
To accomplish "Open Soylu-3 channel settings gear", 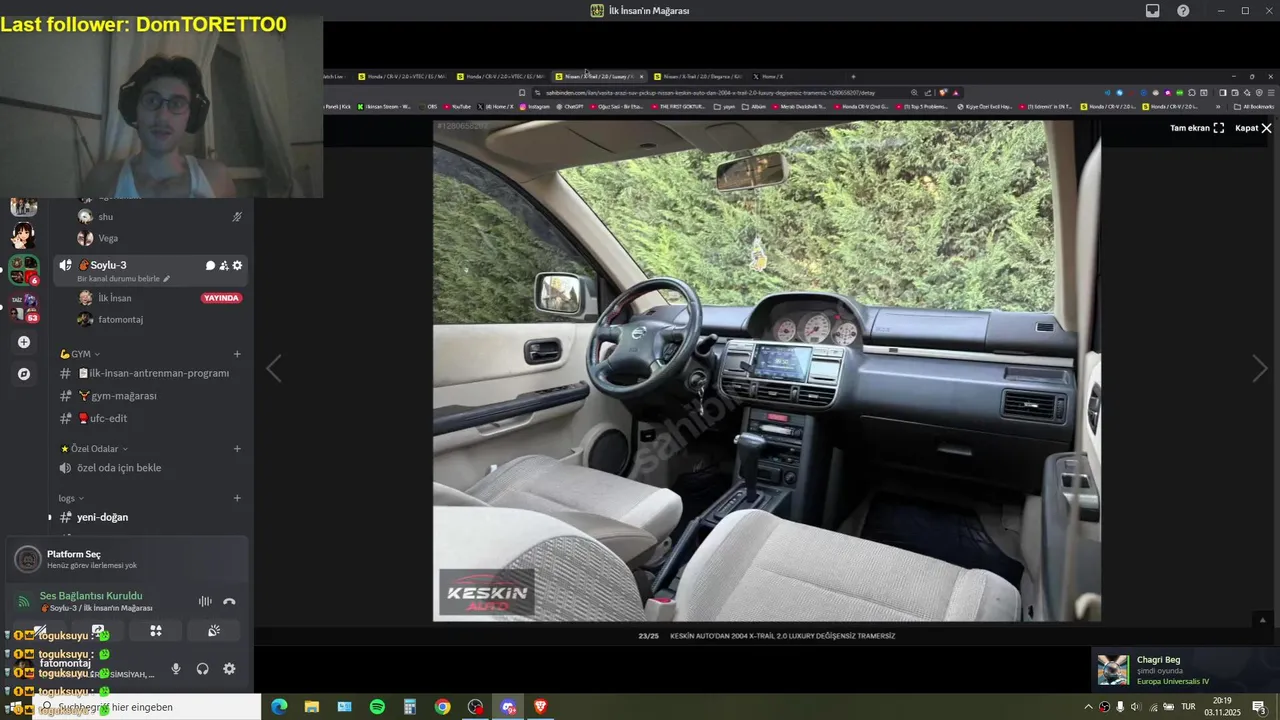I will (237, 265).
